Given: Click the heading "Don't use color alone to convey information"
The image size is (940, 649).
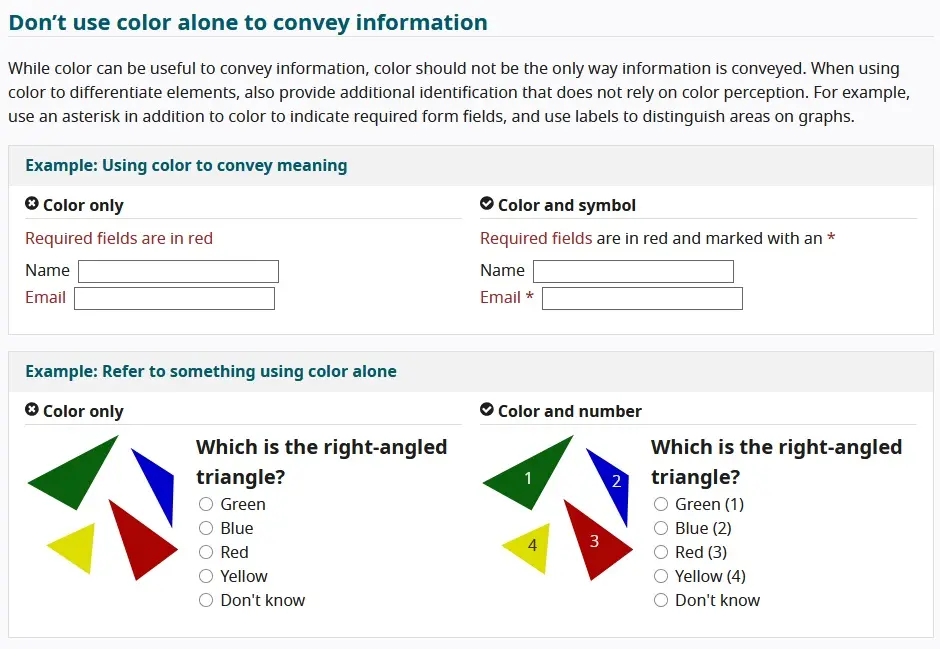Looking at the screenshot, I should [247, 22].
